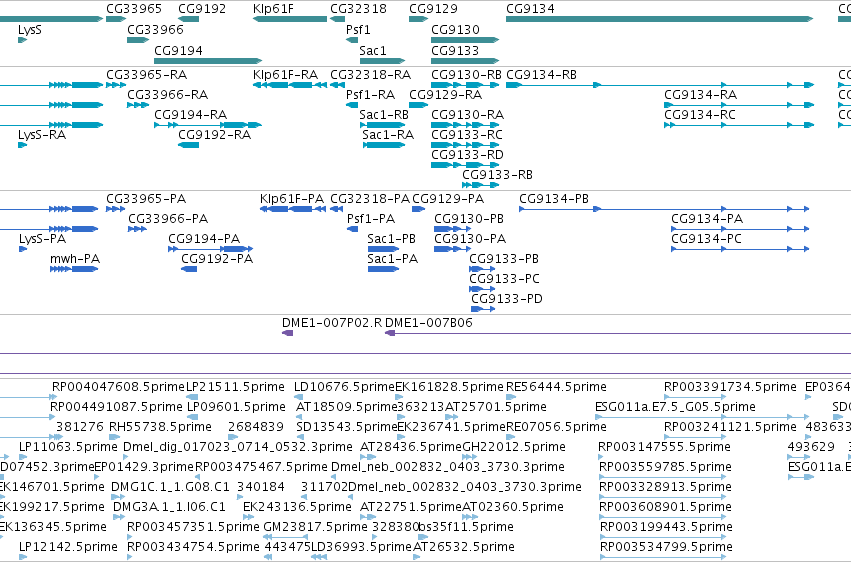
Task: Select the RP003534799.5prime EST label
Action: pyautogui.click(x=666, y=547)
